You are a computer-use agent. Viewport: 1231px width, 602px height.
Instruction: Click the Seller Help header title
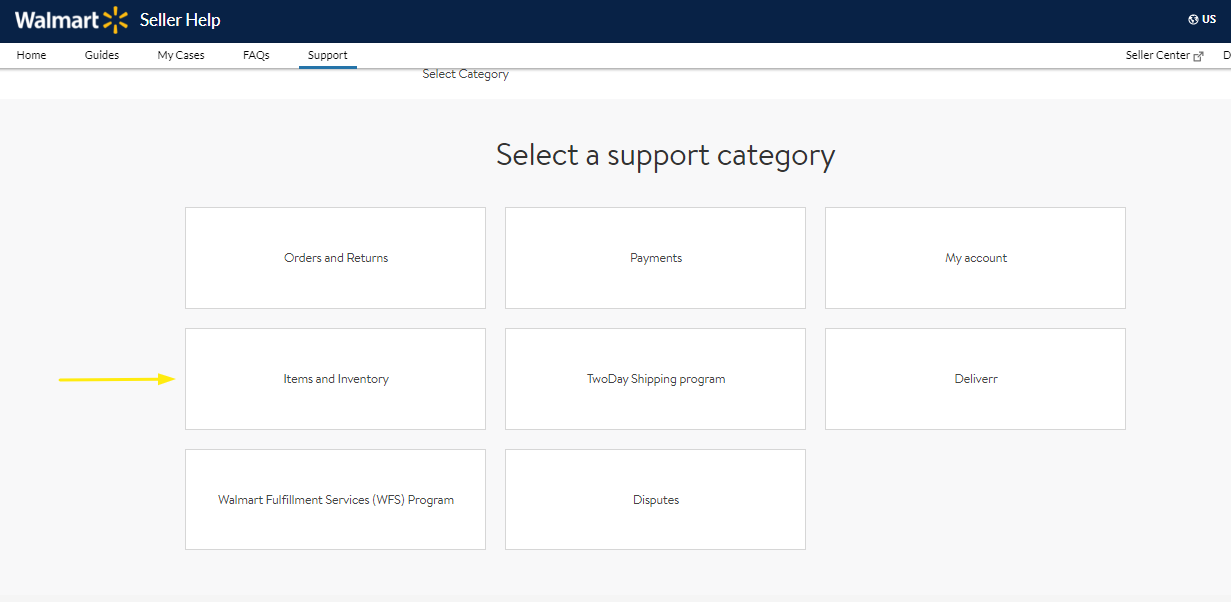(x=180, y=20)
